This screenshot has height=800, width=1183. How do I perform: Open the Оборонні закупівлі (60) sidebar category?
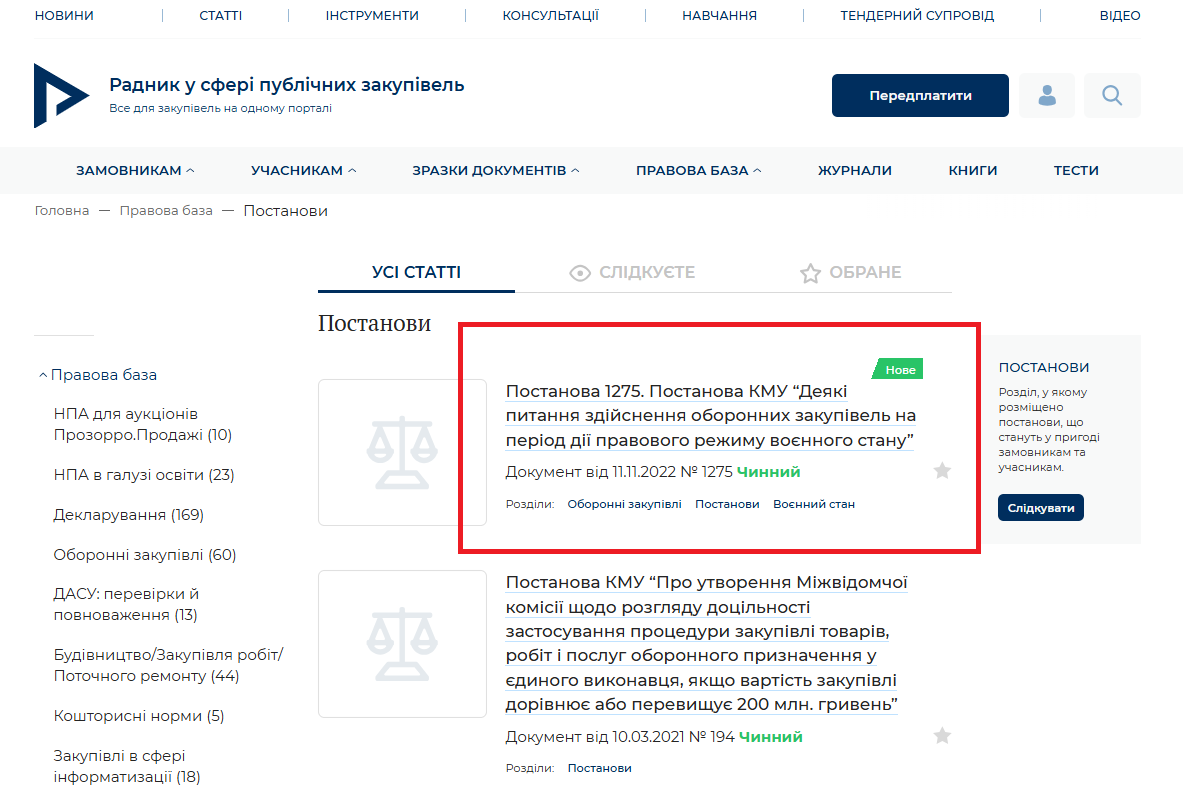click(144, 555)
